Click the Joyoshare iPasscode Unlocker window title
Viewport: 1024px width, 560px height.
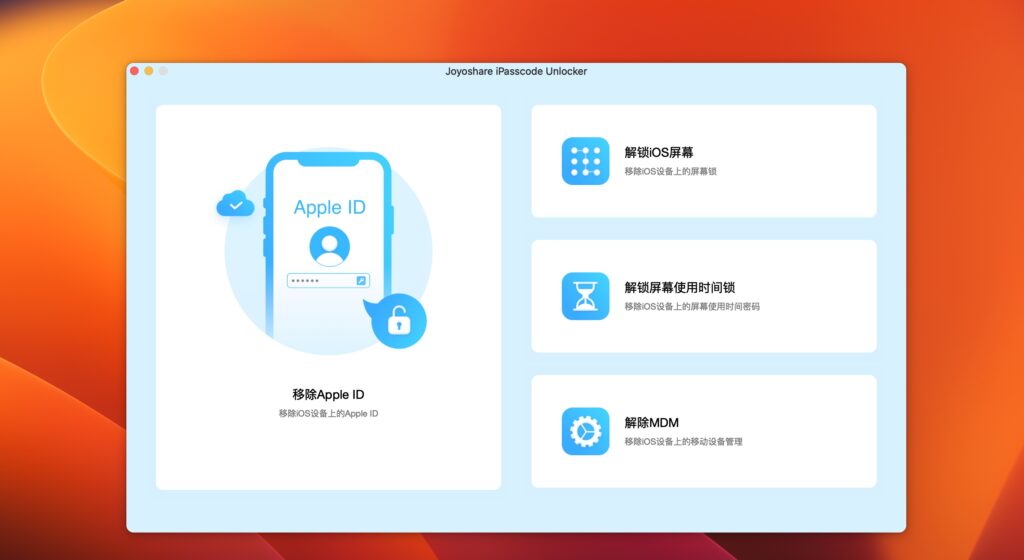pyautogui.click(x=516, y=72)
